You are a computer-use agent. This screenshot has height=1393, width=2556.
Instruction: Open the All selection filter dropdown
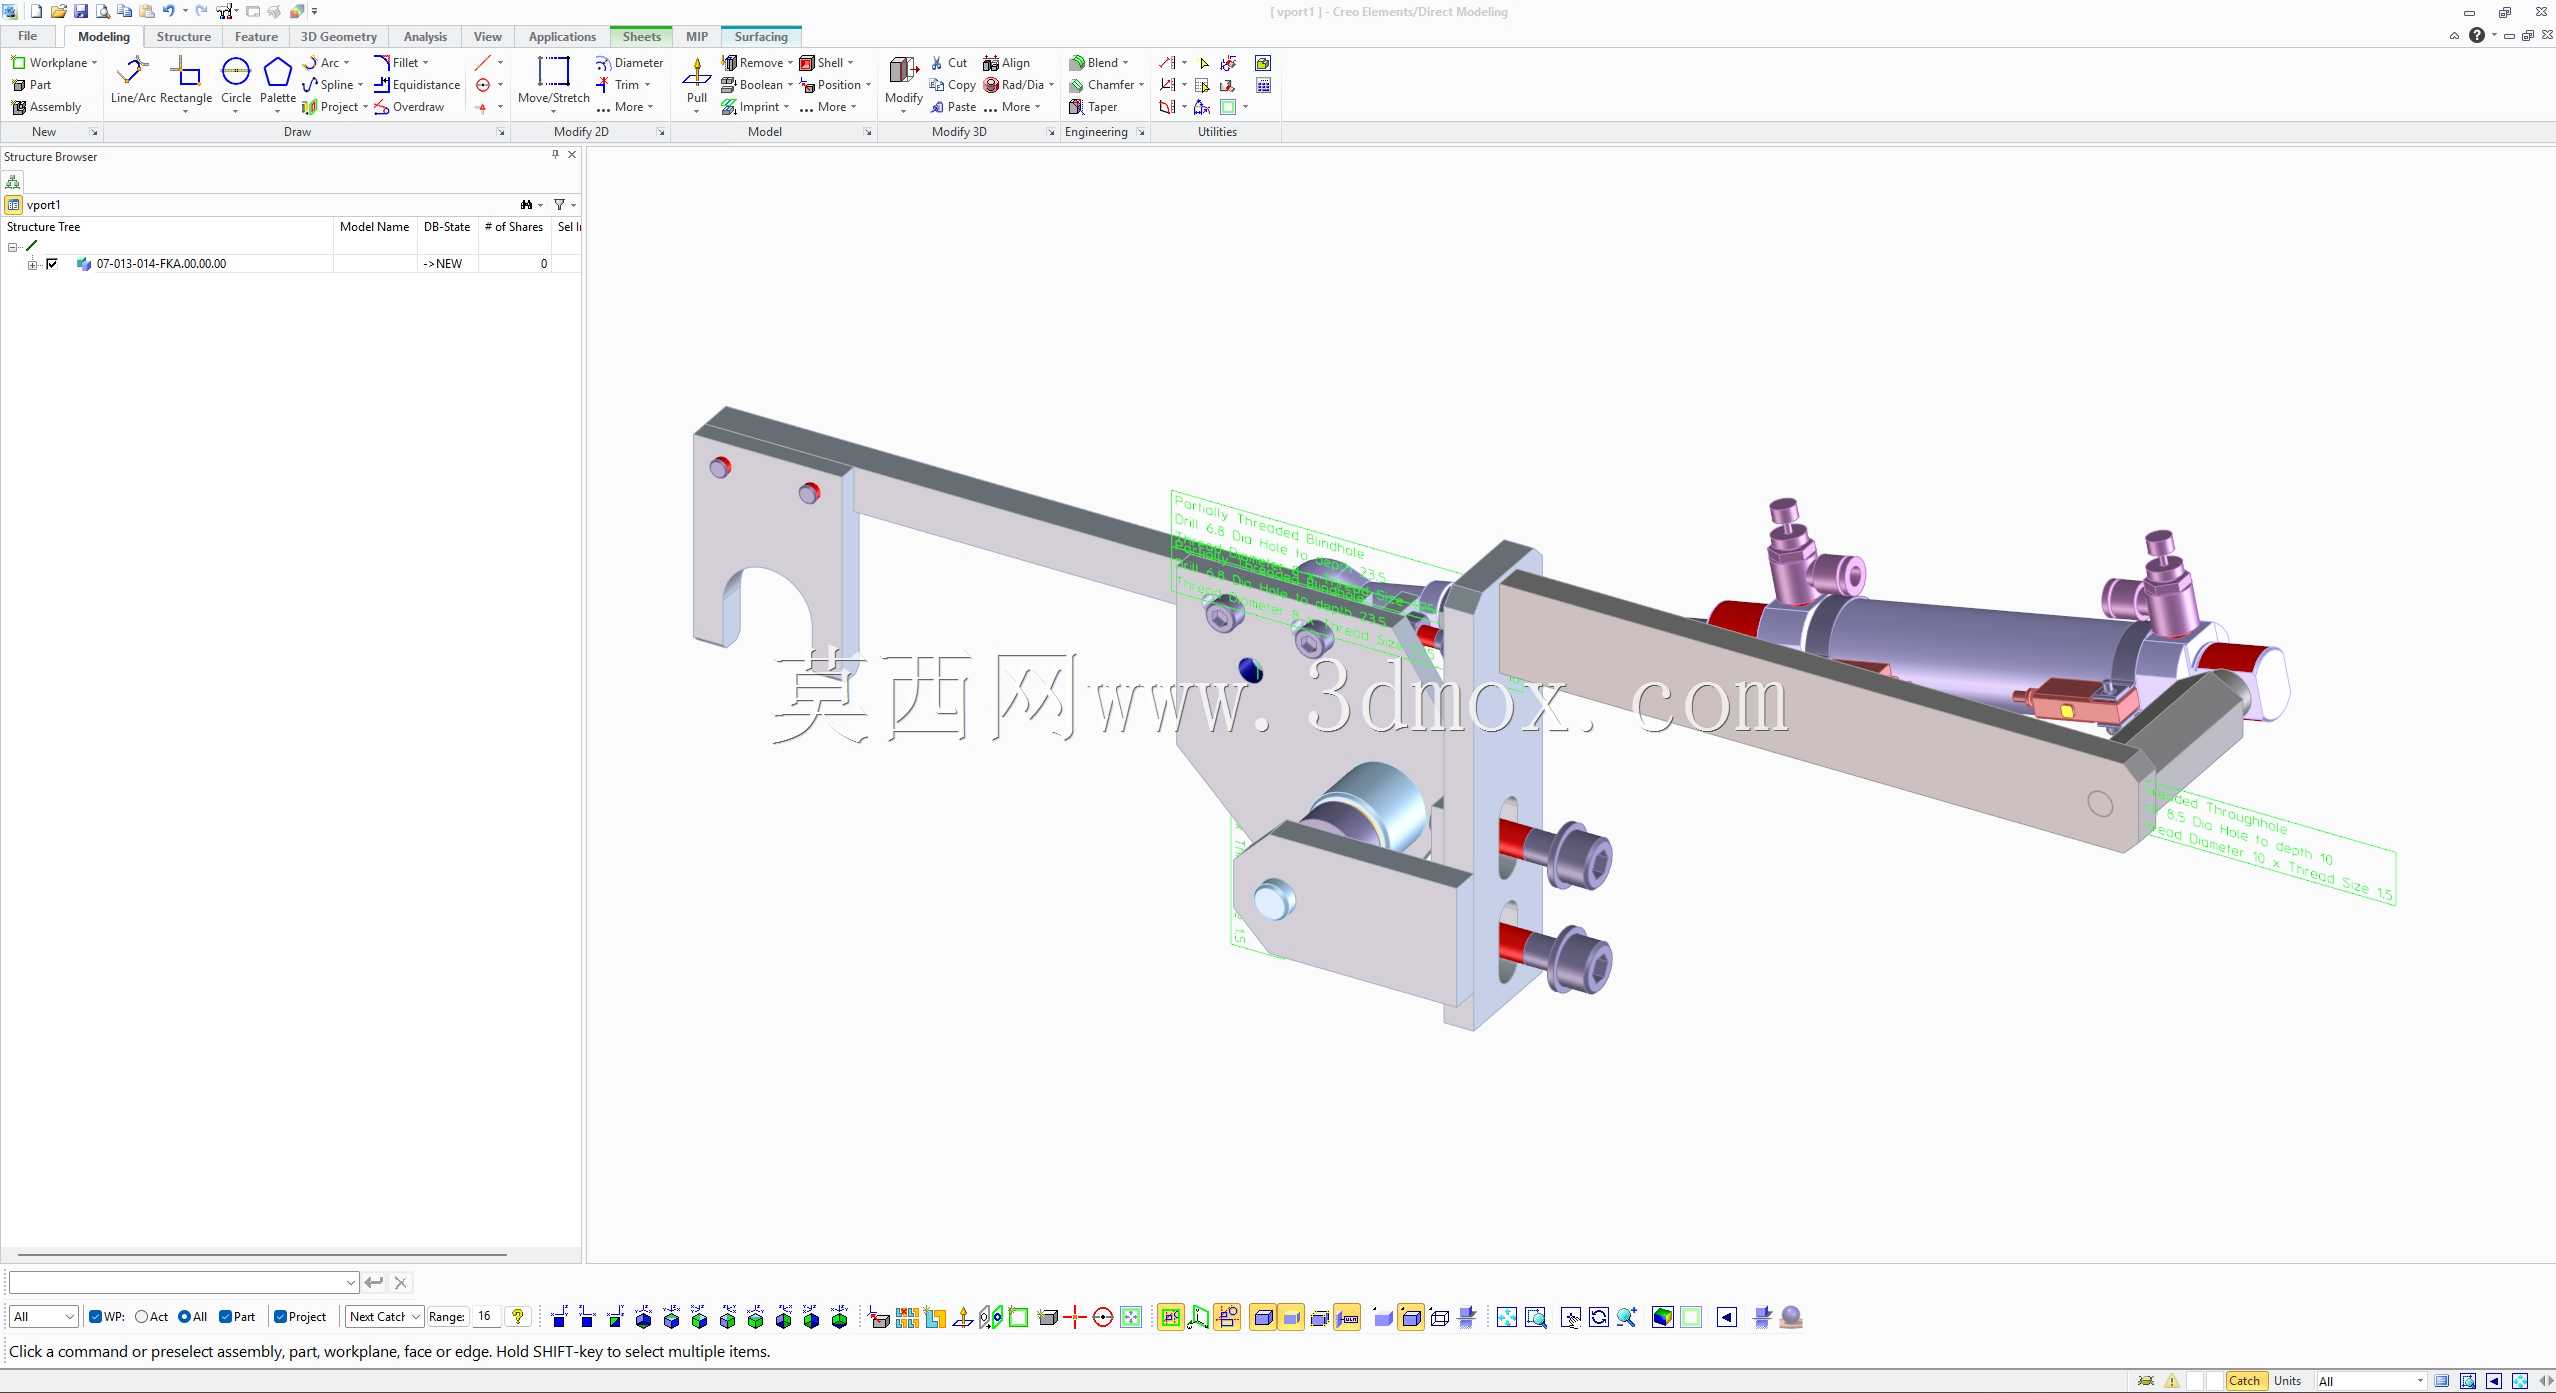[x=43, y=1316]
